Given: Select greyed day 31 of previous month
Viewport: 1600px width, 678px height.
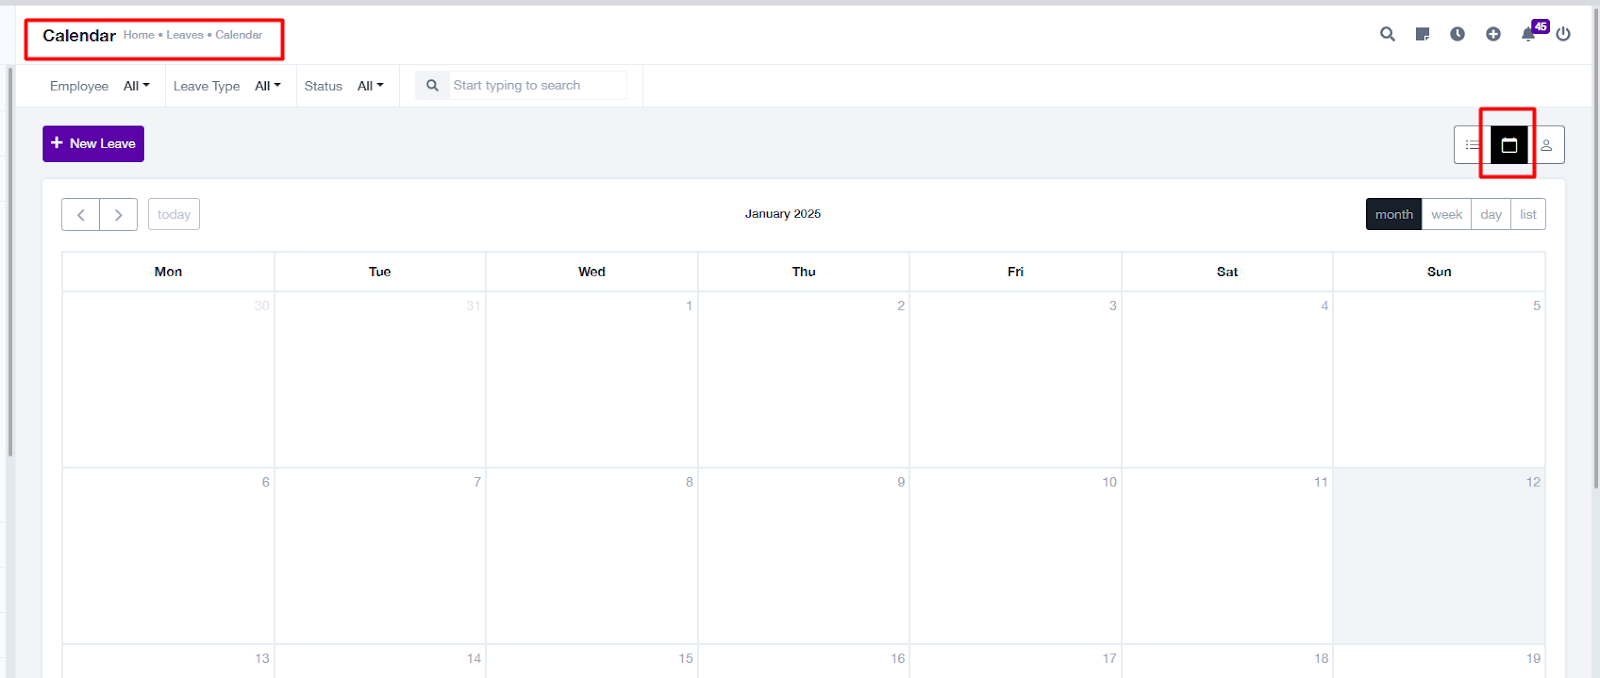Looking at the screenshot, I should (x=380, y=380).
